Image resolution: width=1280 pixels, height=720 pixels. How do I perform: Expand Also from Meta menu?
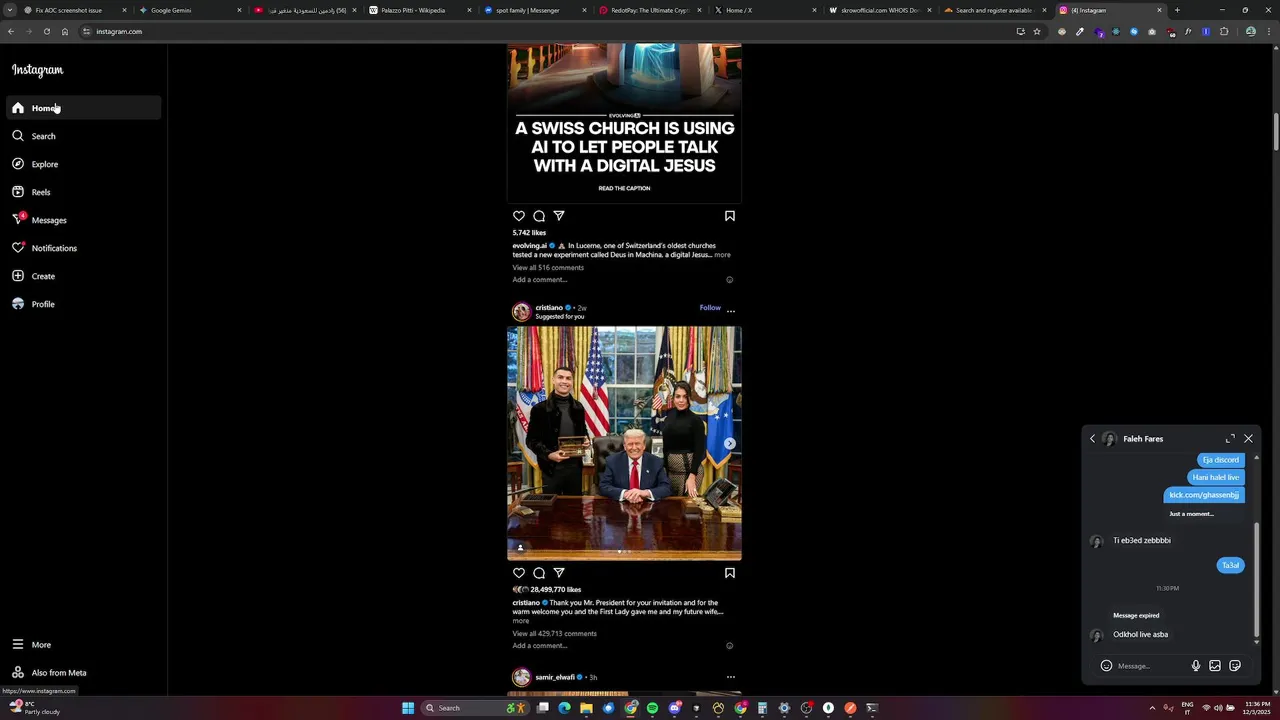click(84, 673)
